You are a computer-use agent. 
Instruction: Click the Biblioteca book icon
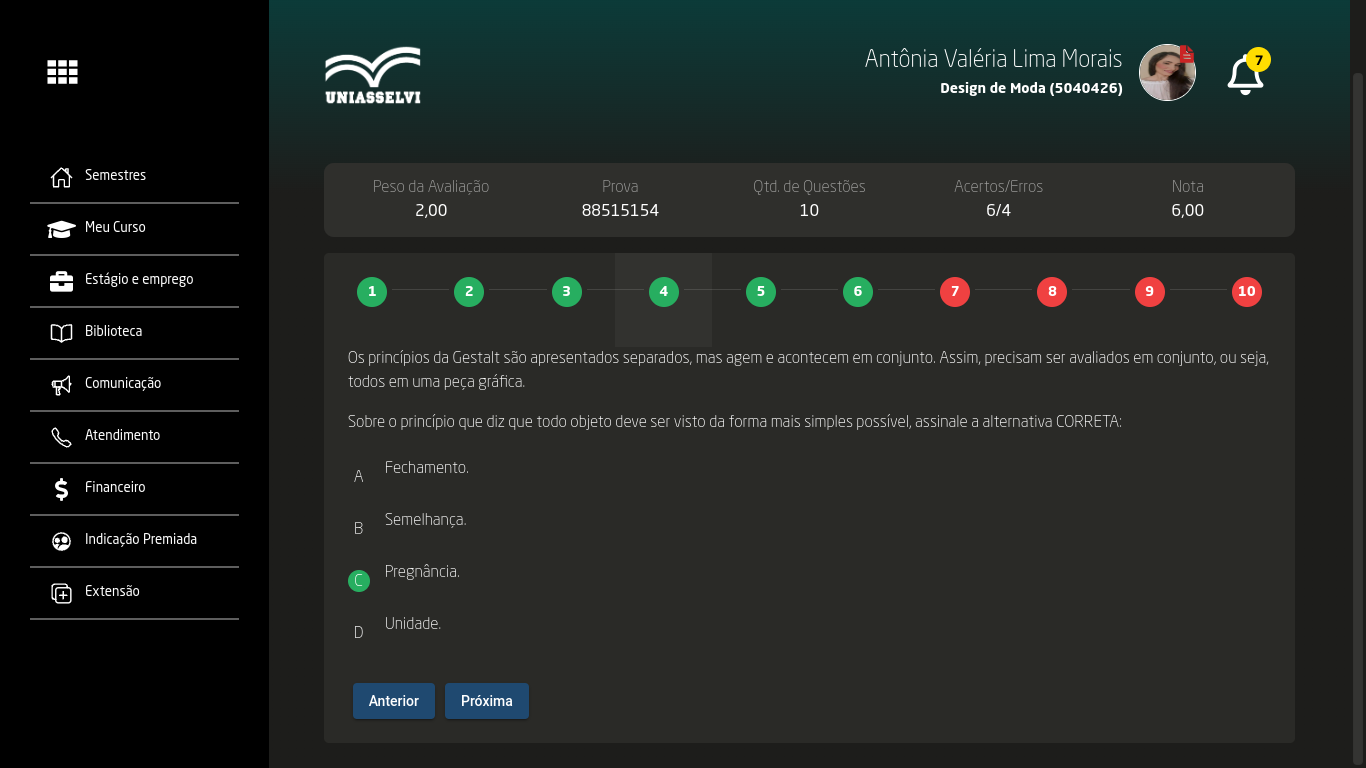[61, 333]
